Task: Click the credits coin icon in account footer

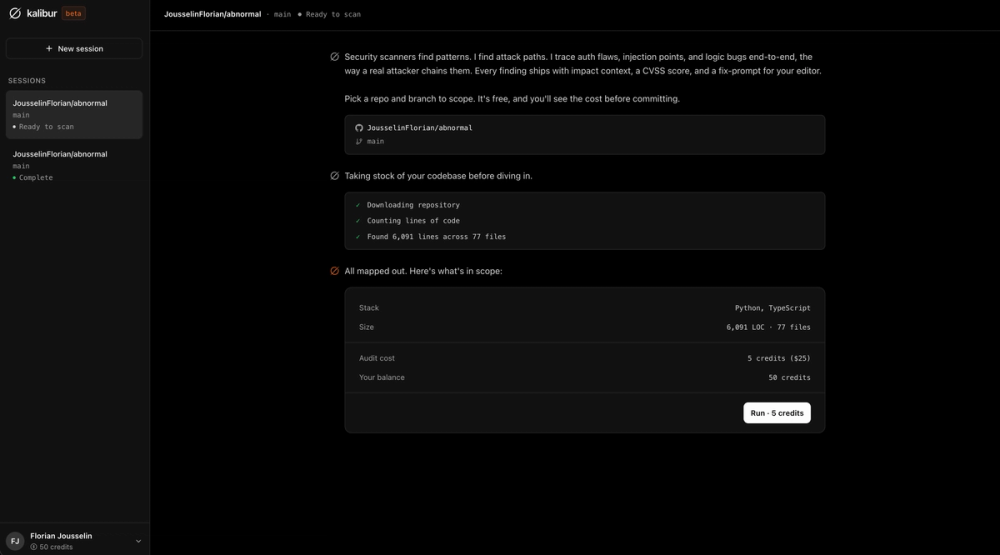Action: pos(34,547)
